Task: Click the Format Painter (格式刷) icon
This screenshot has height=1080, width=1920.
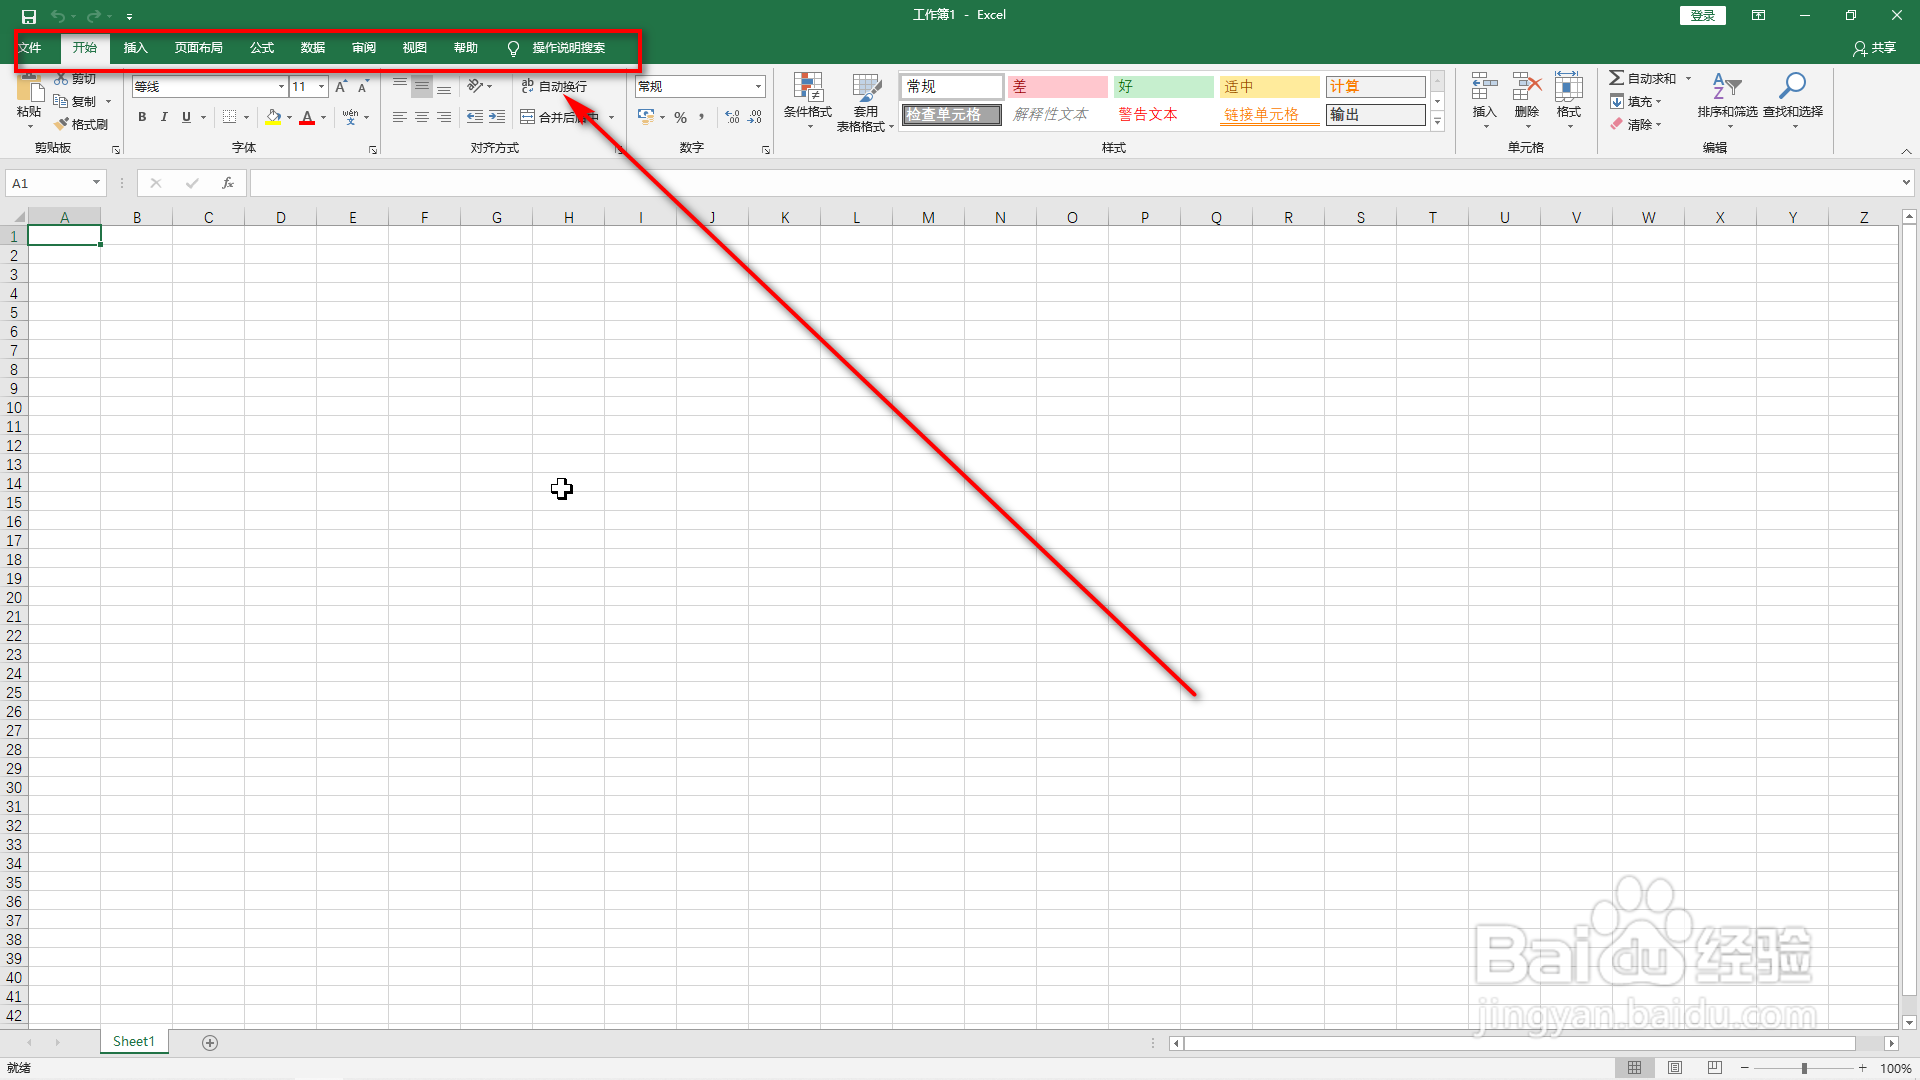Action: [x=63, y=124]
